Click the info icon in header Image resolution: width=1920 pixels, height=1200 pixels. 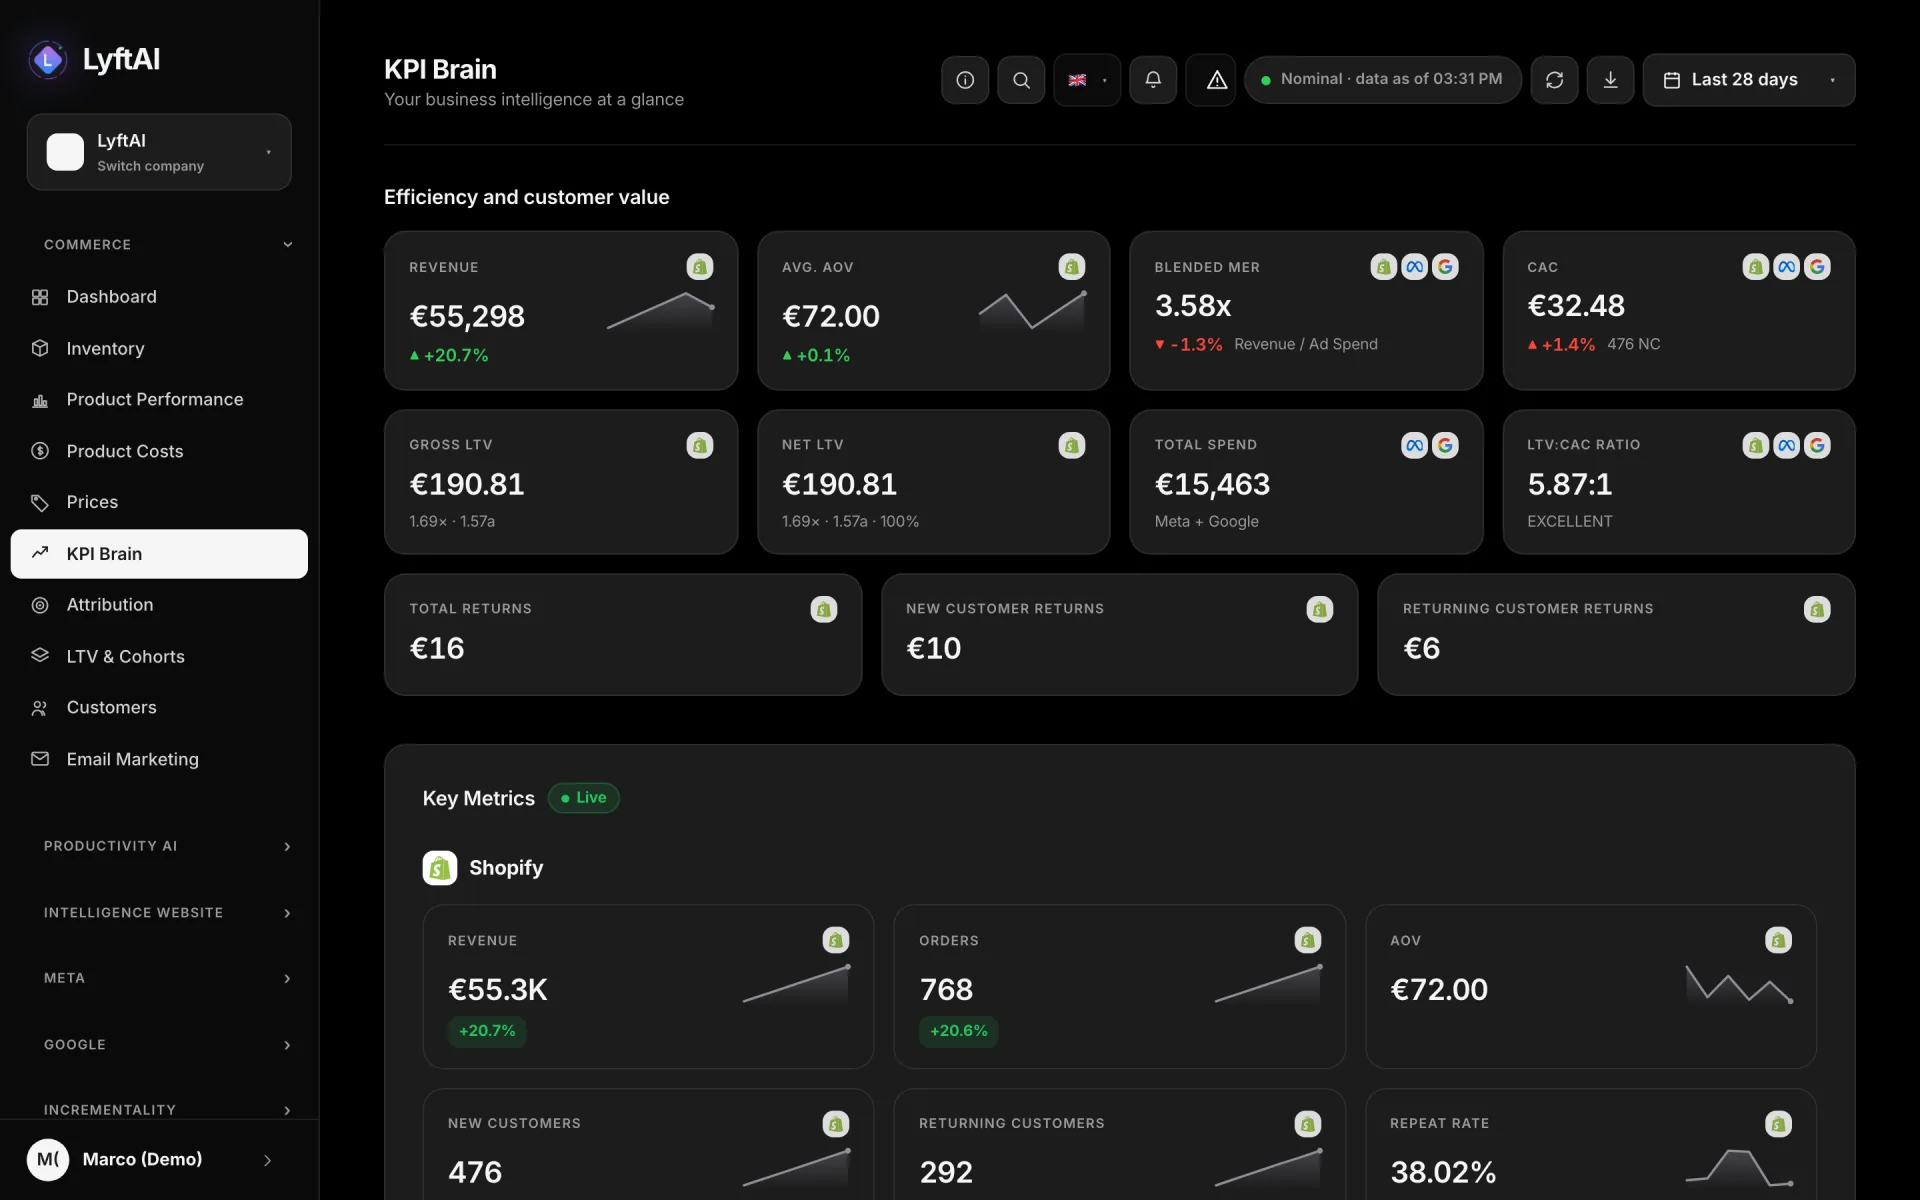(x=965, y=80)
